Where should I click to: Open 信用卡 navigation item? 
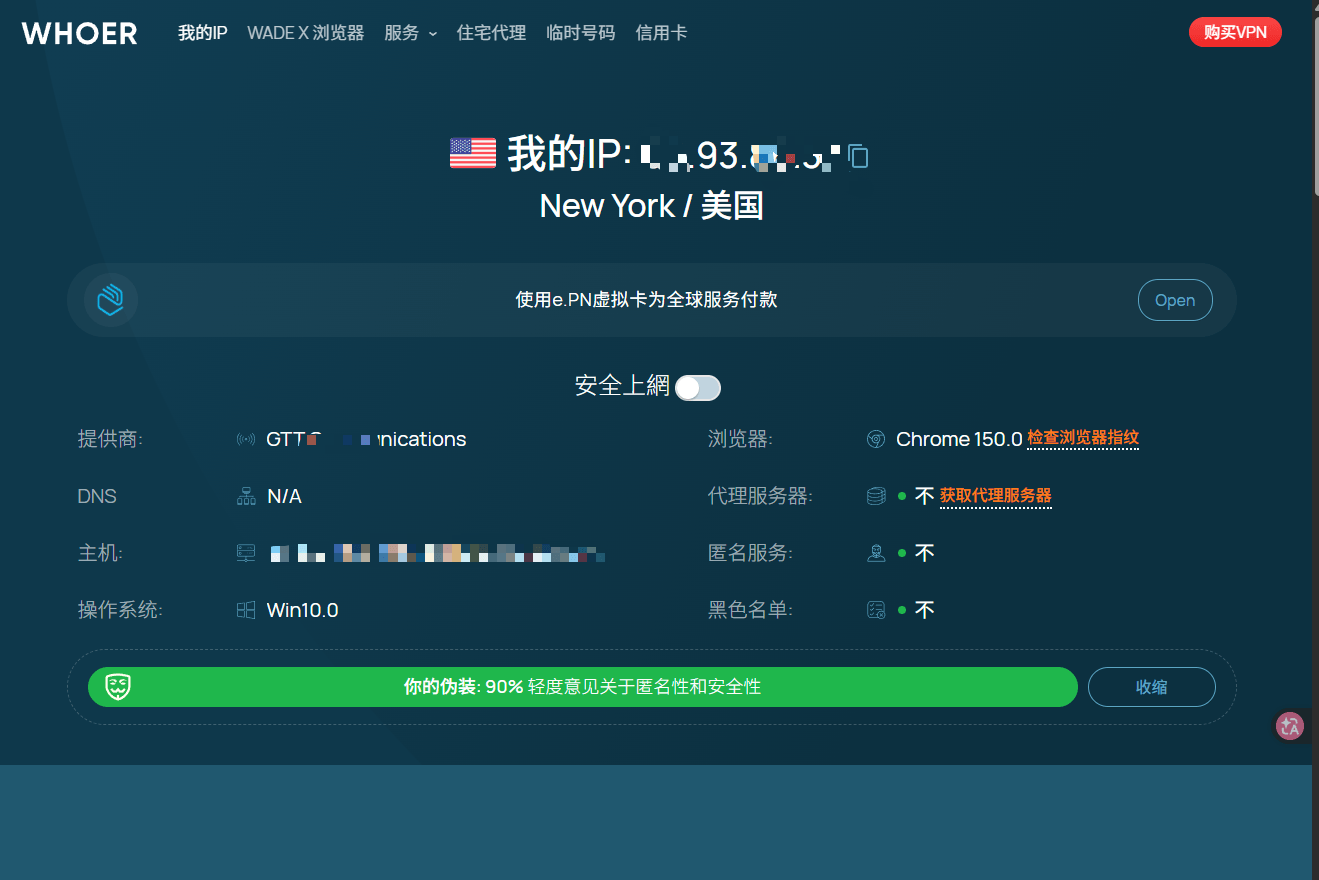click(661, 33)
